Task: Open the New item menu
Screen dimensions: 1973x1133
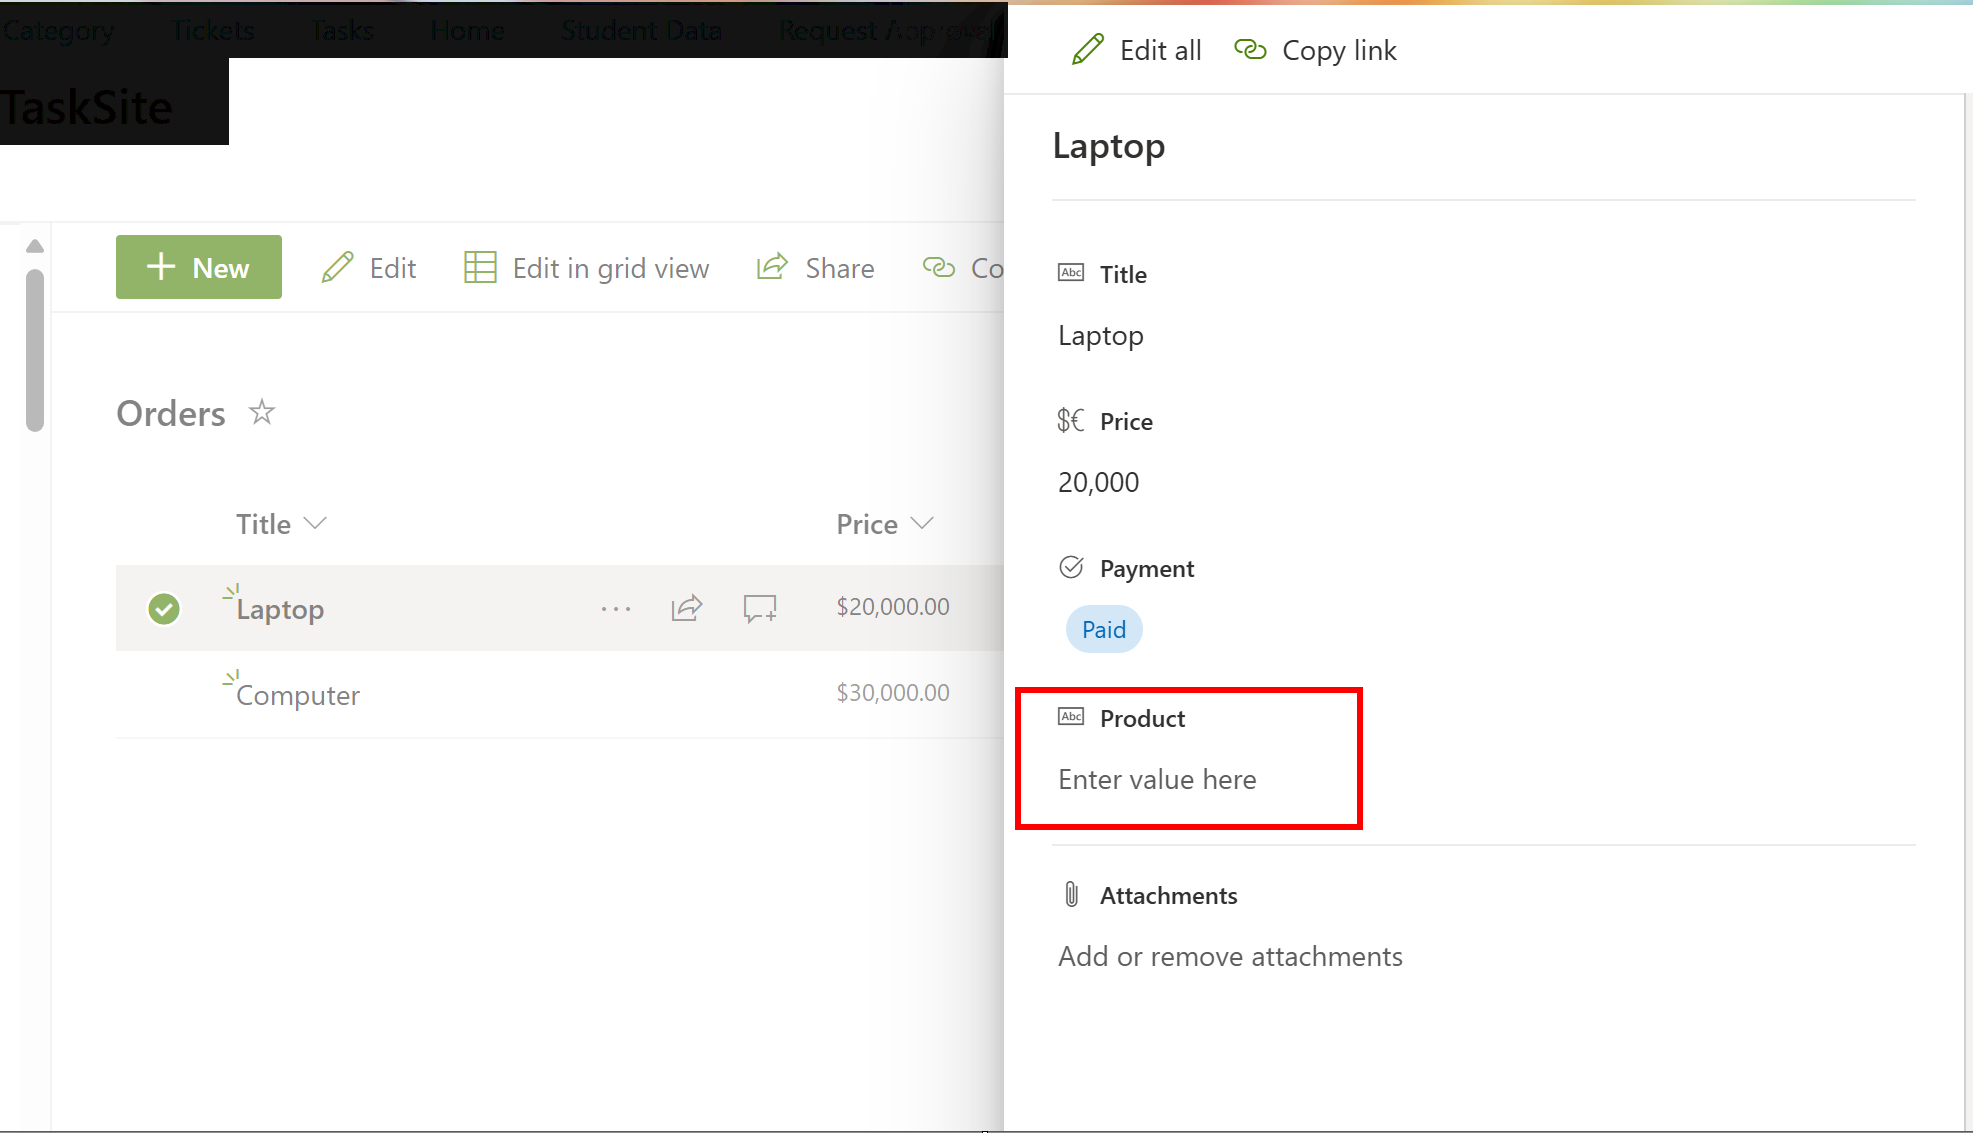Action: coord(199,267)
